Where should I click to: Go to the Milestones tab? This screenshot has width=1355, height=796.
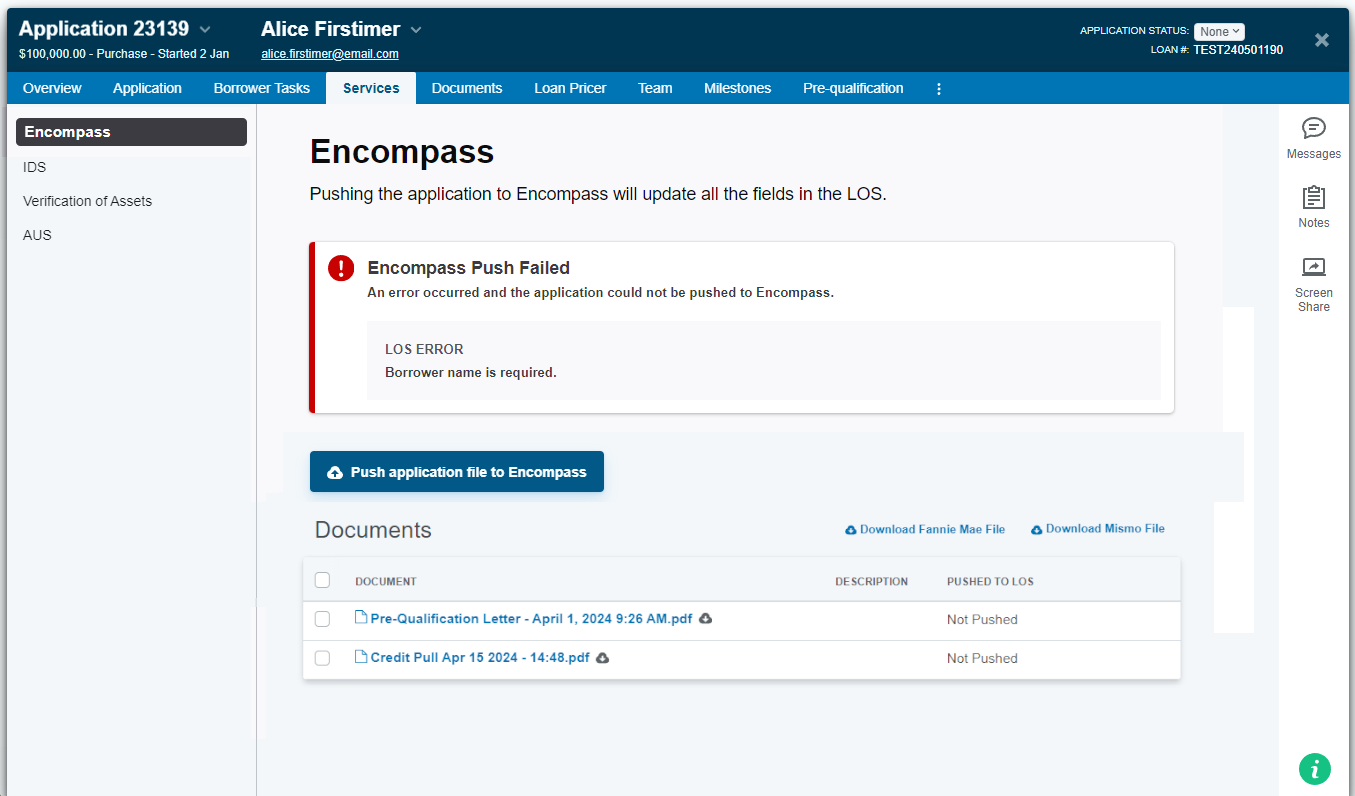(737, 88)
